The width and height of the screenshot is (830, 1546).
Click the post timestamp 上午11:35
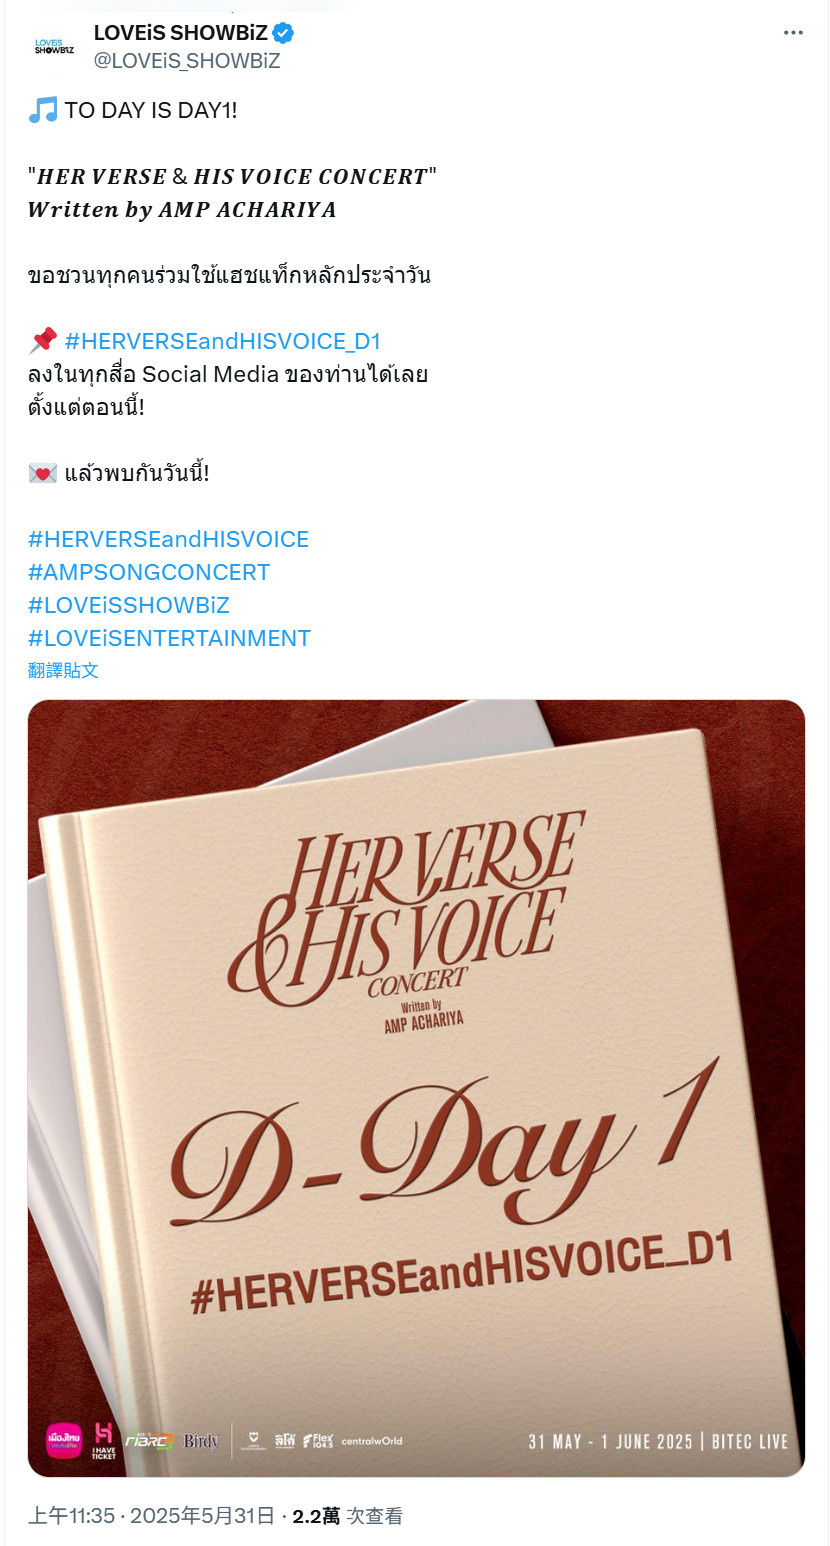coord(71,1516)
